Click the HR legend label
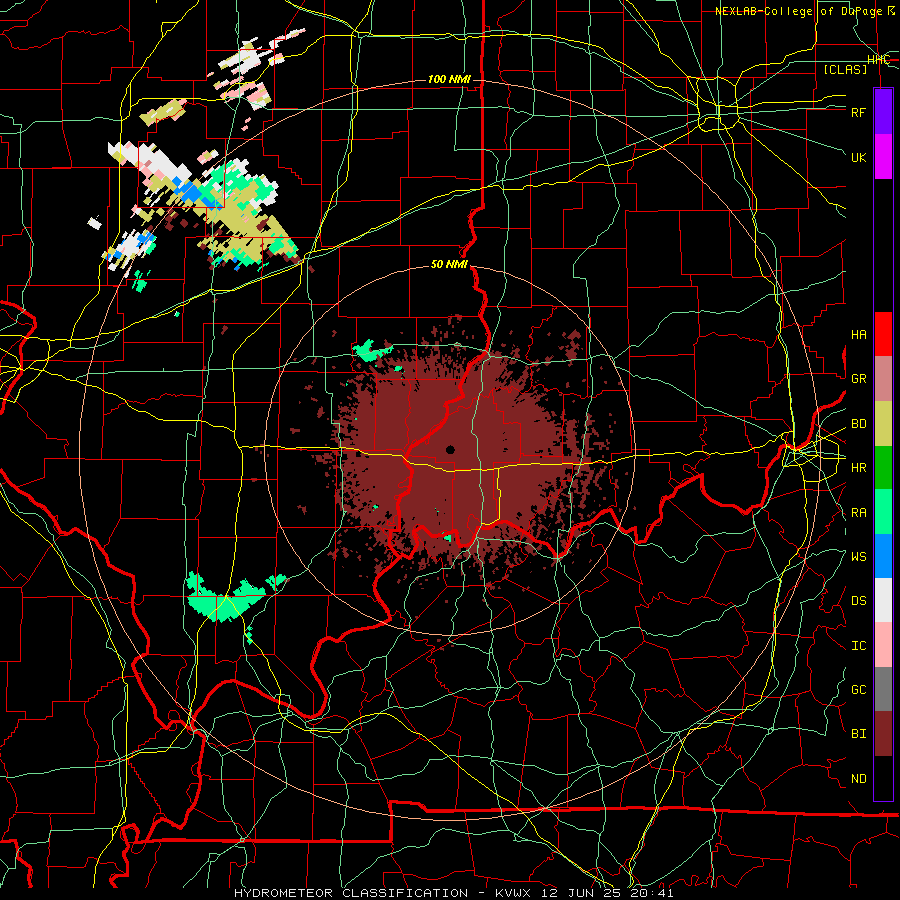 tap(858, 468)
